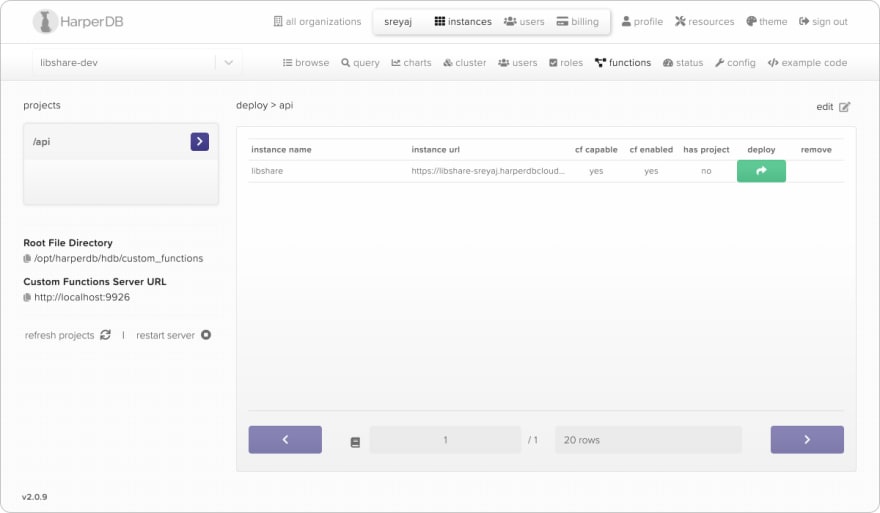This screenshot has height=513, width=880.
Task: Open the roles tab
Action: [x=566, y=62]
